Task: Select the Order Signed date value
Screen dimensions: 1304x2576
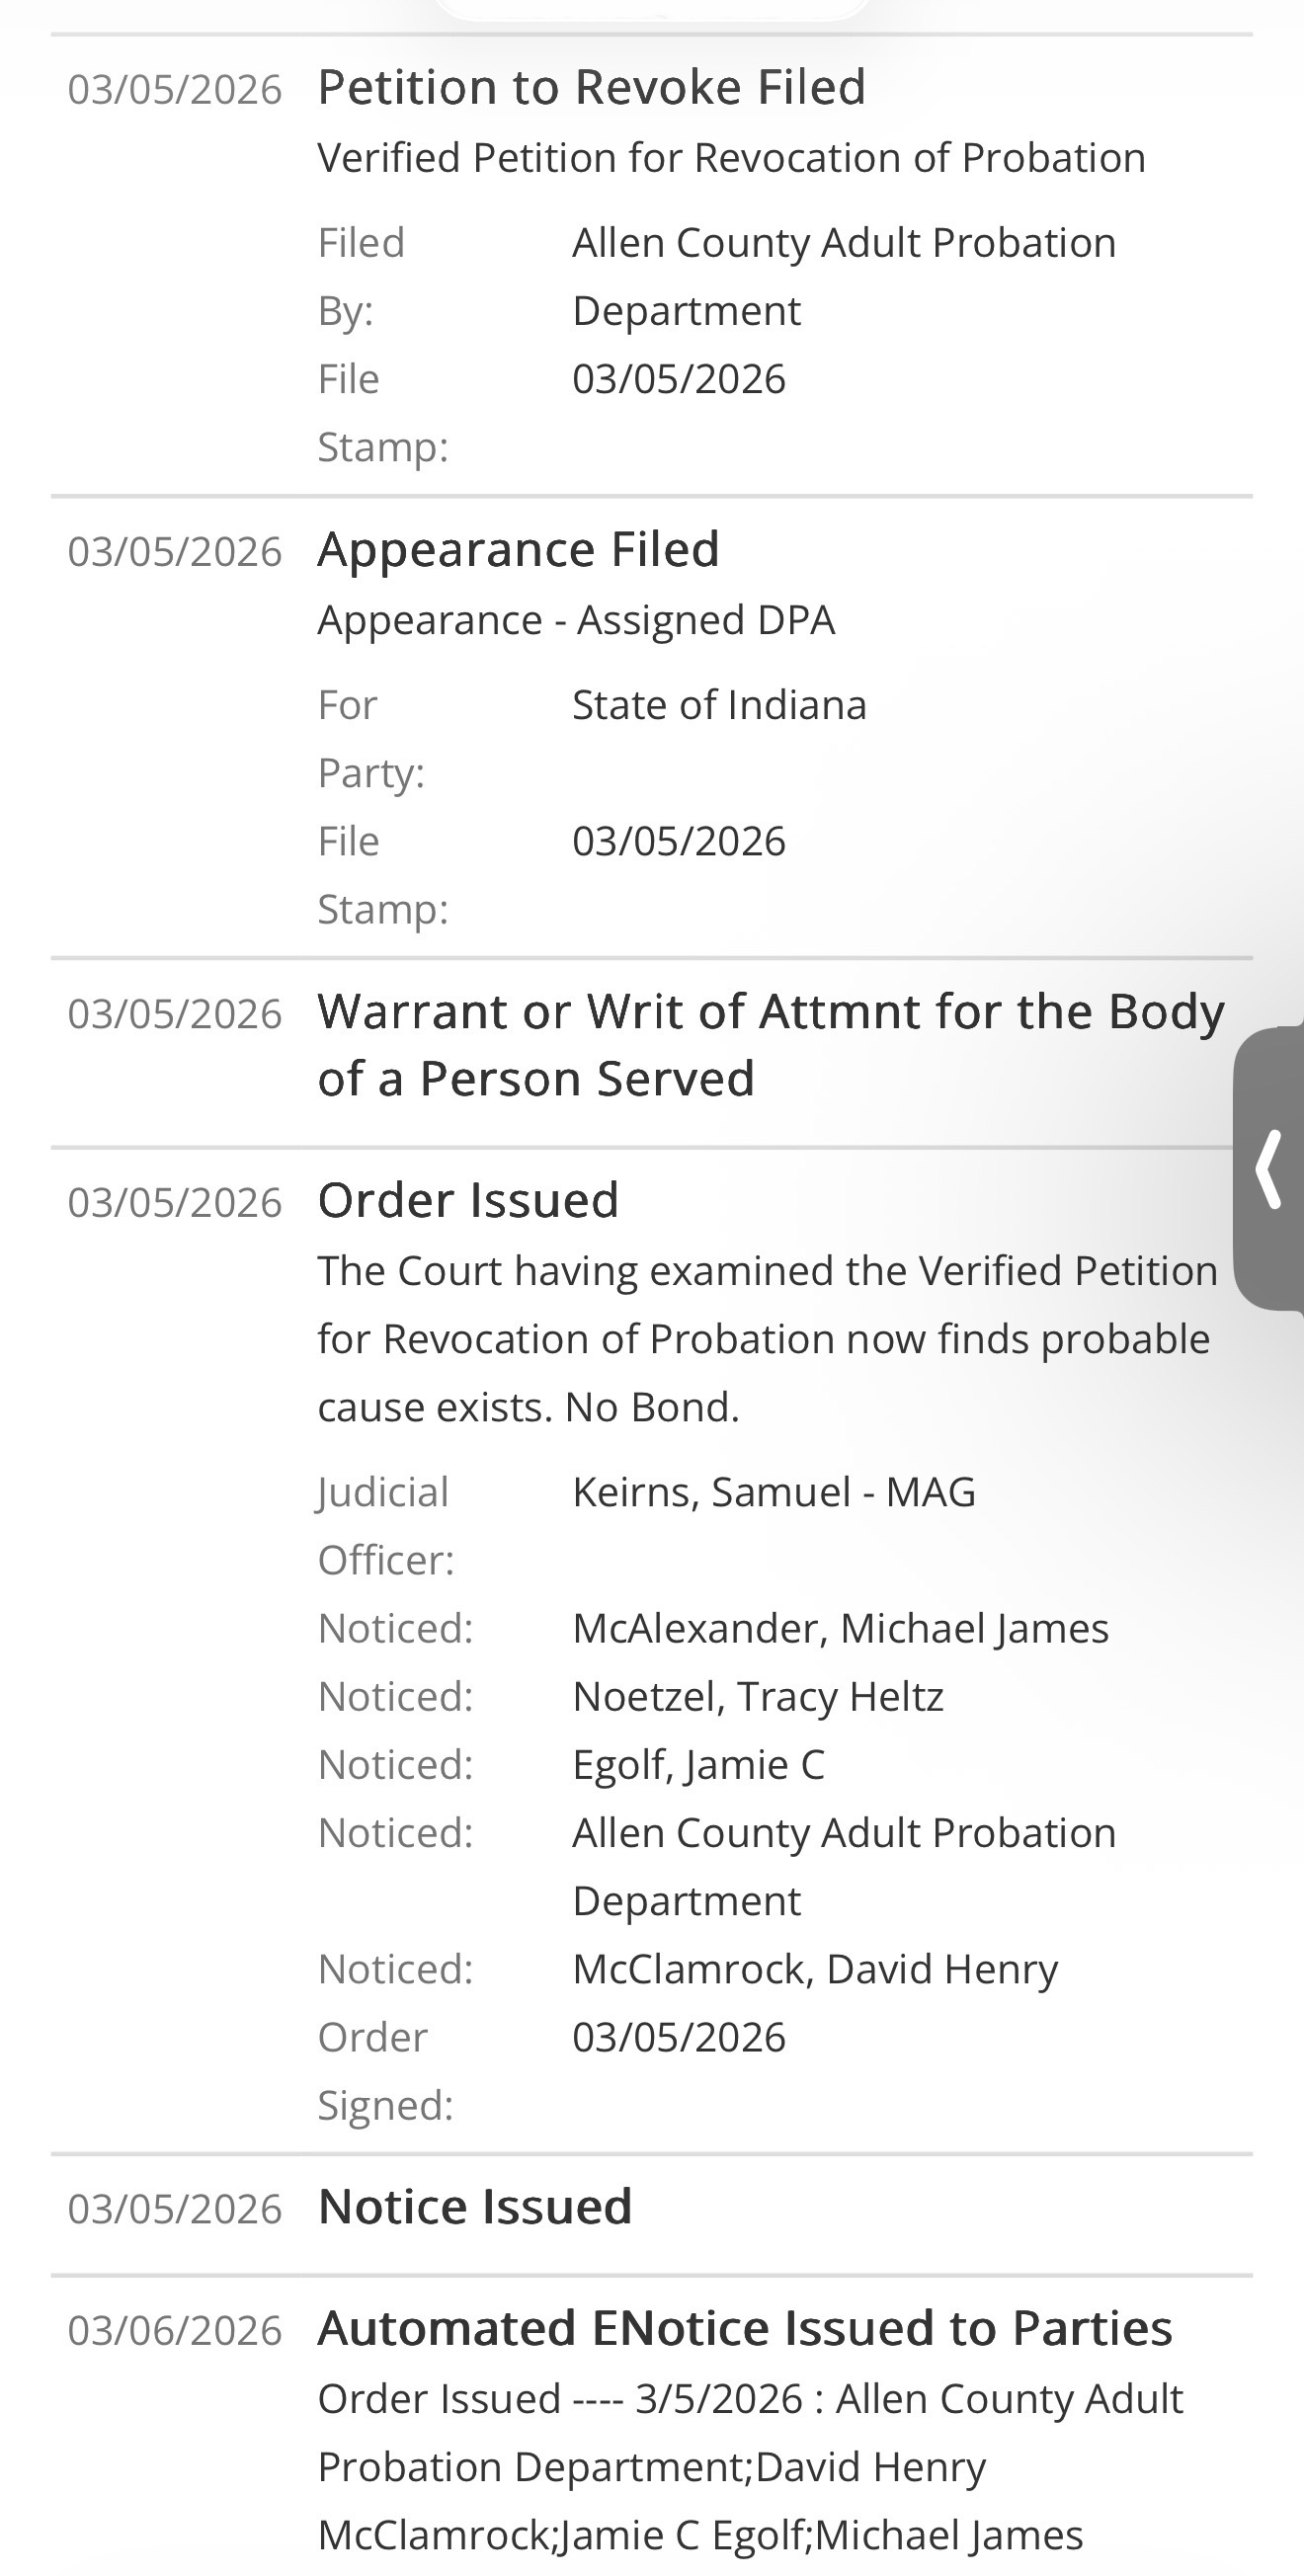Action: tap(678, 2037)
